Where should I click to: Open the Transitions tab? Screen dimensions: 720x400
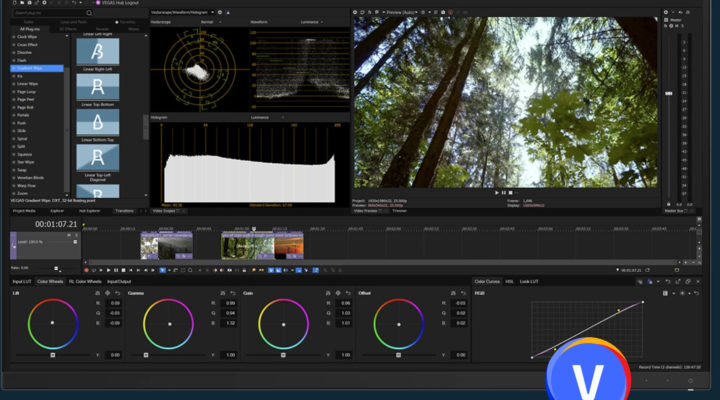click(x=124, y=211)
